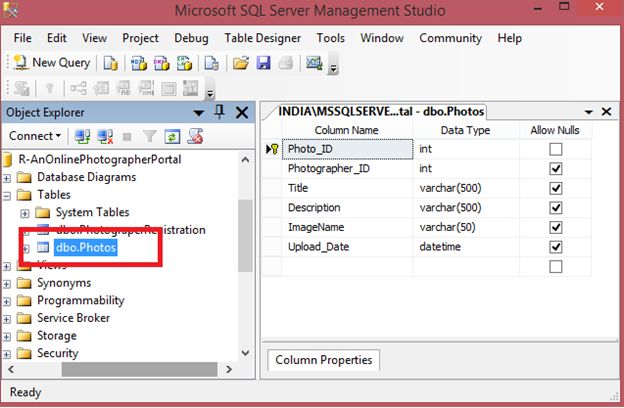This screenshot has height=408, width=624.
Task: Click the SQL Server Compact Query icon
Action: [211, 63]
